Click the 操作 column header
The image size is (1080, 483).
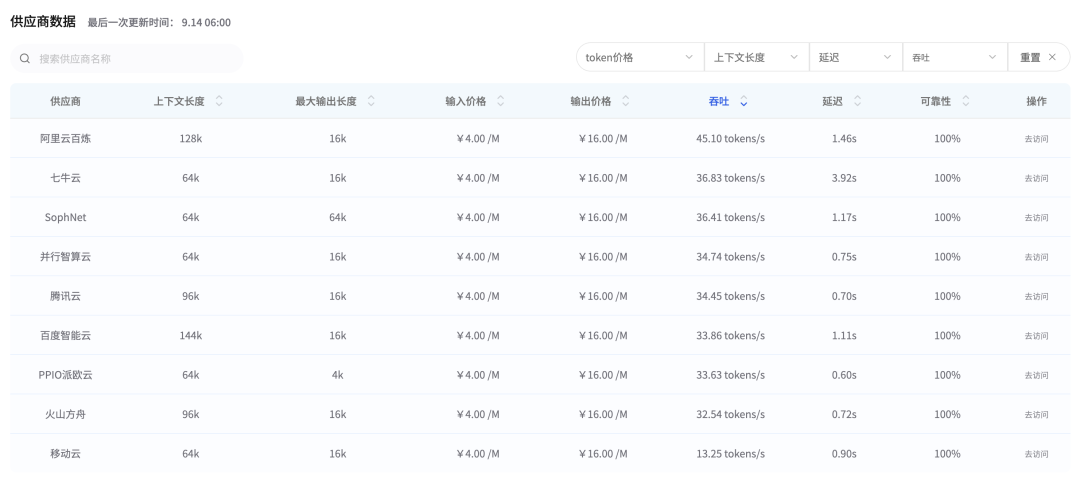(x=1036, y=101)
